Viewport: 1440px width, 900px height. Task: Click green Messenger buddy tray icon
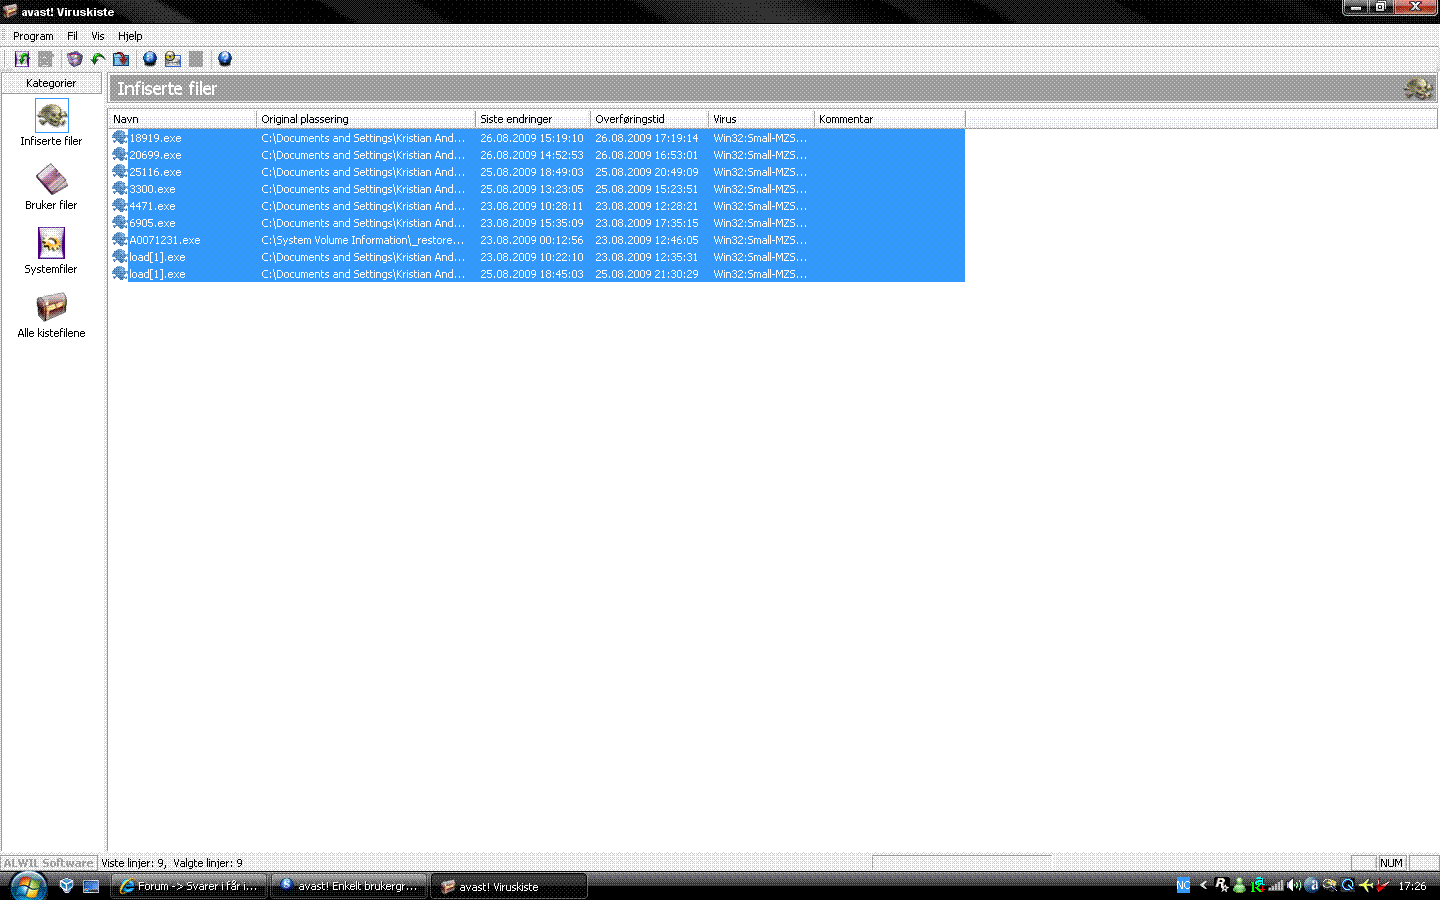[1240, 885]
